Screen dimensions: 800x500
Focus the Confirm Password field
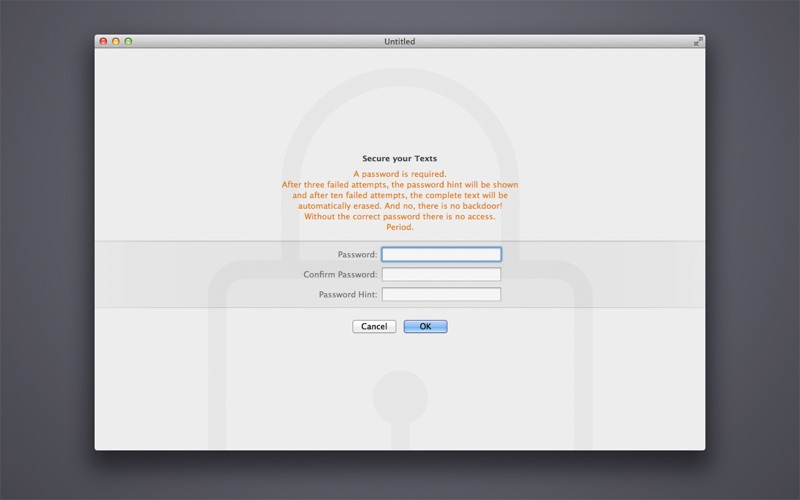441,274
